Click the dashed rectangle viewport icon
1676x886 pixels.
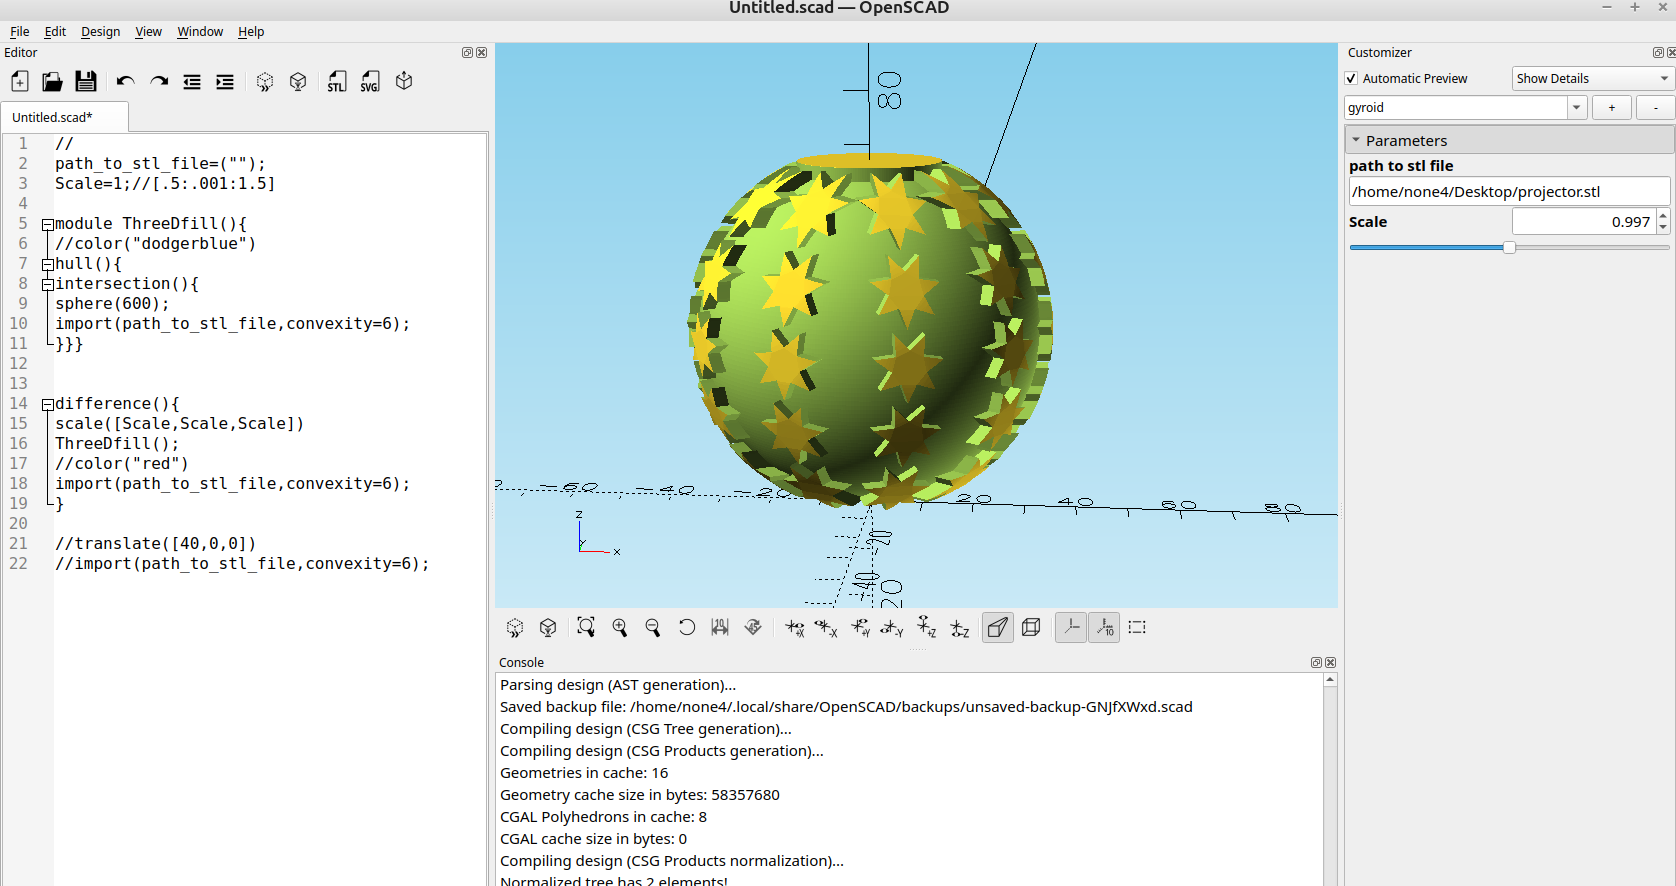pos(1137,627)
